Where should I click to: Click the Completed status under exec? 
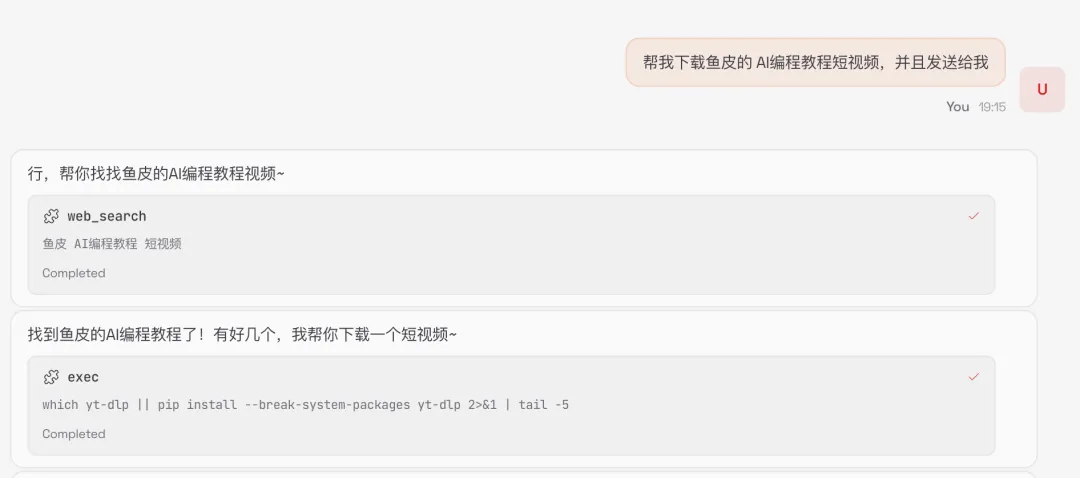[x=74, y=434]
